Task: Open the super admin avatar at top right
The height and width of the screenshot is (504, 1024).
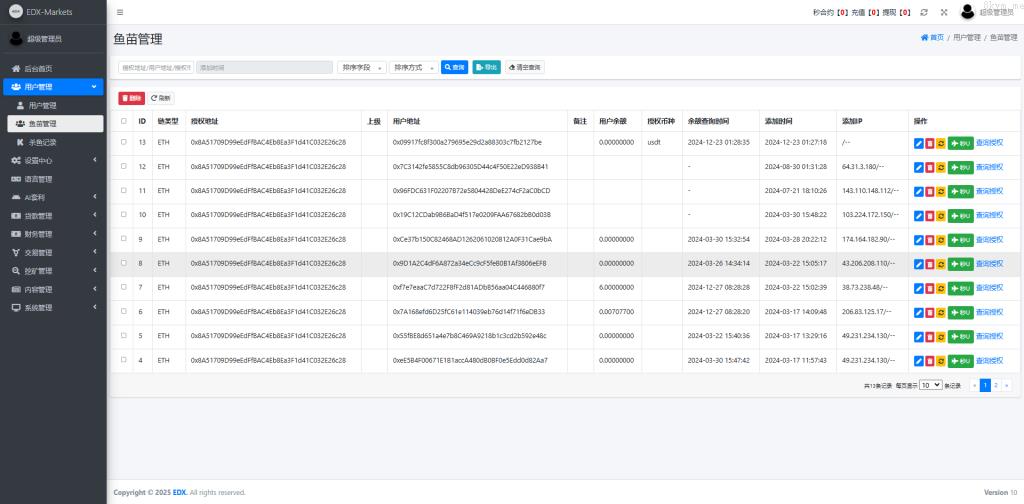Action: pos(967,12)
